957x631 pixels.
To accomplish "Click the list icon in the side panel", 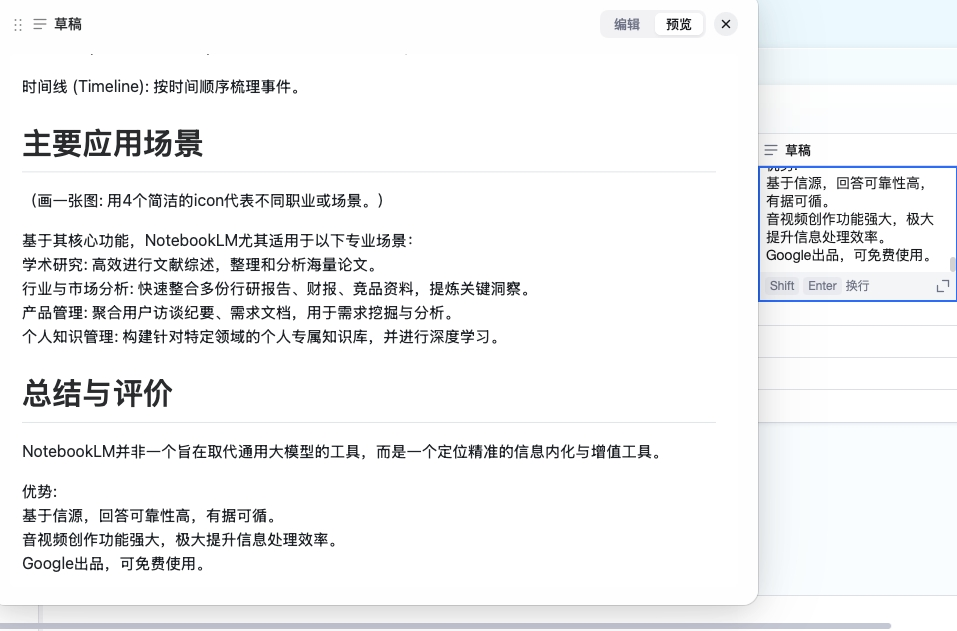I will (x=771, y=150).
